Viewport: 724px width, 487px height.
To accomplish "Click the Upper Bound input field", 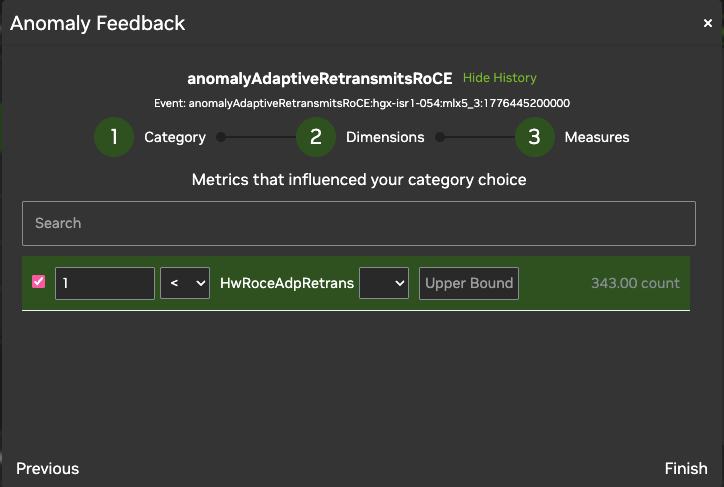I will pyautogui.click(x=469, y=283).
